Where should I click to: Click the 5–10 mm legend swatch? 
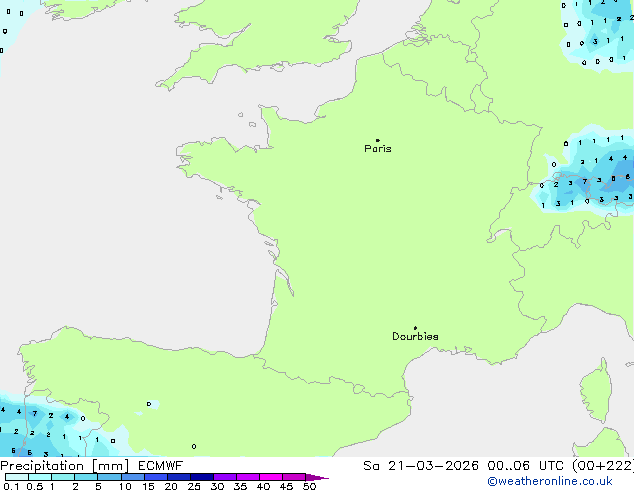109,477
